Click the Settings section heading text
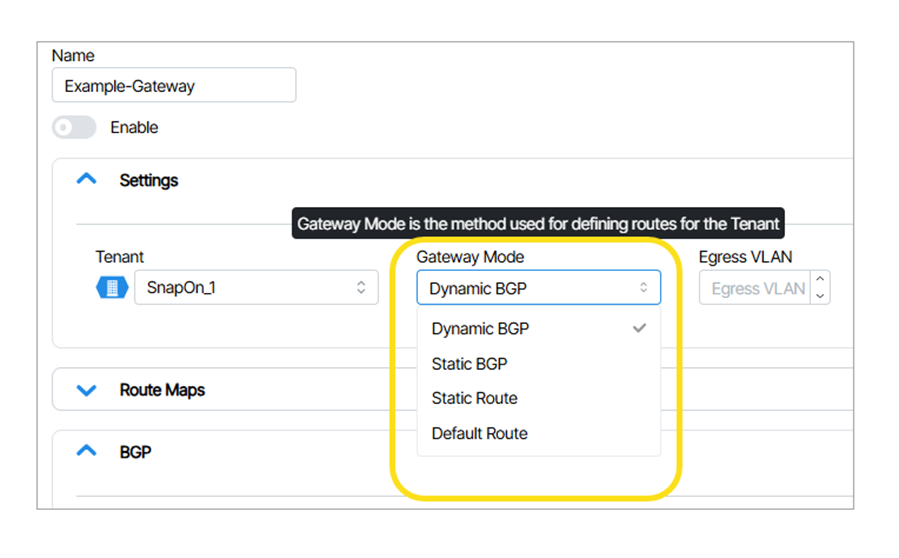 tap(149, 181)
